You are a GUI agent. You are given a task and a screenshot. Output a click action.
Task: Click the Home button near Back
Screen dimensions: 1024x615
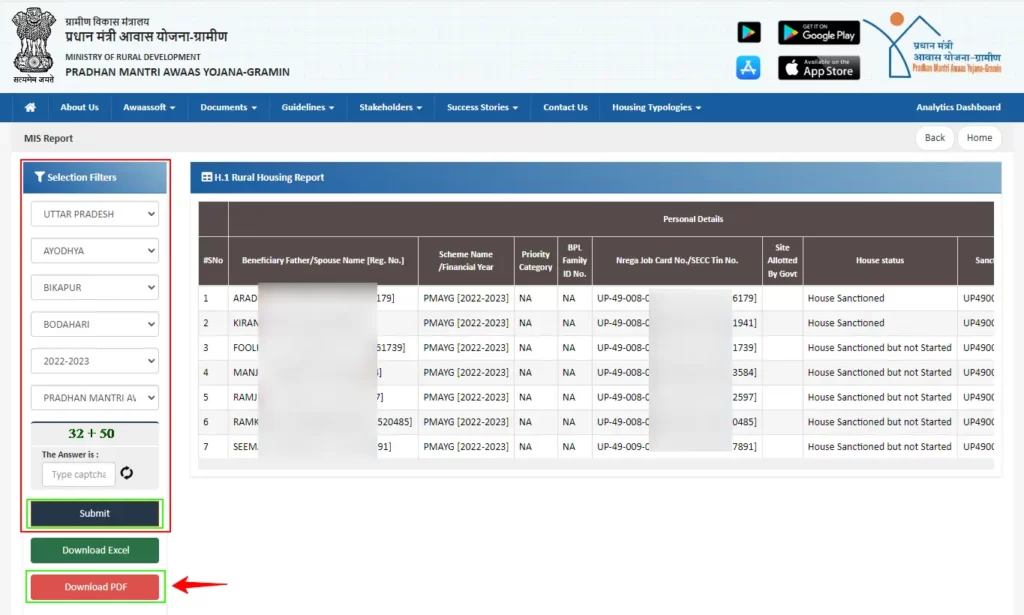click(979, 138)
